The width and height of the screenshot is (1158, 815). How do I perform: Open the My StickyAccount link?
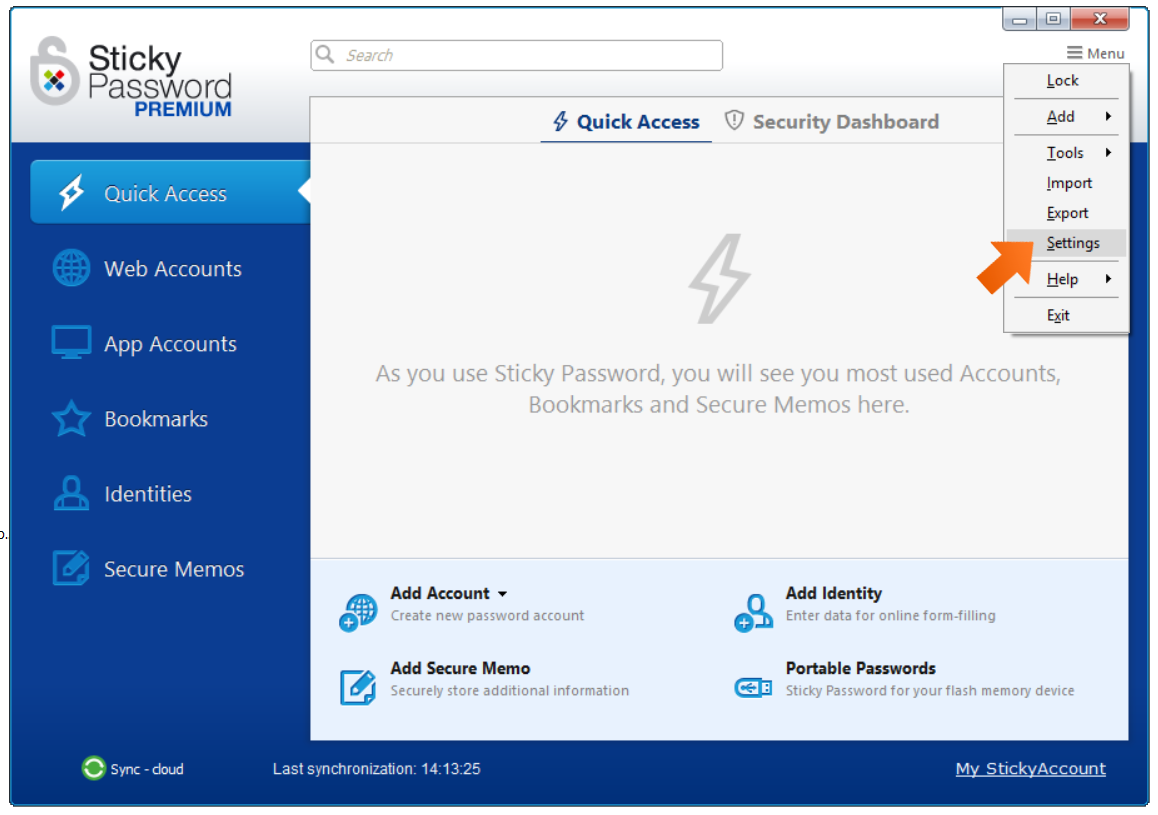tap(1030, 768)
